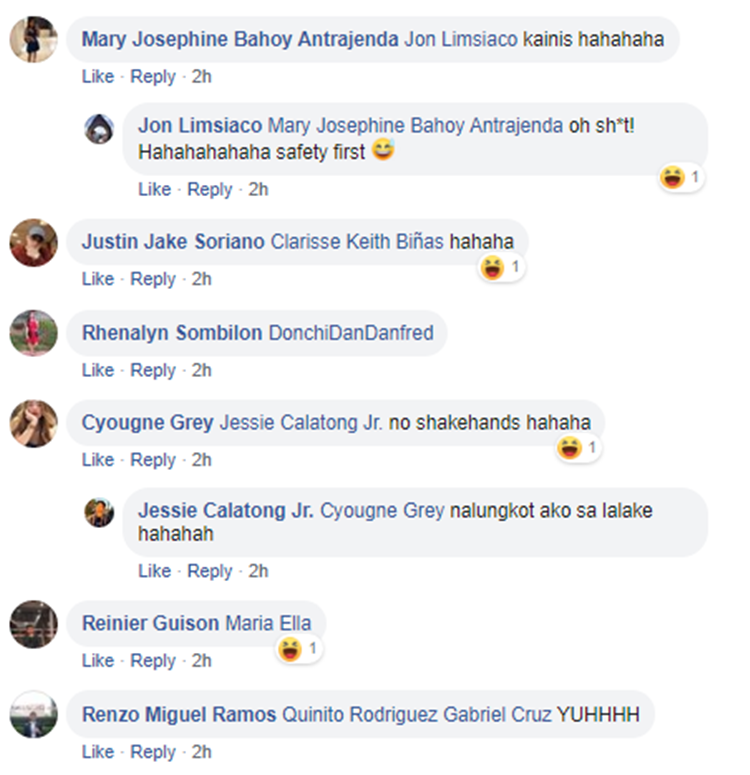Open tagged Maria Ella profile link

(x=268, y=623)
